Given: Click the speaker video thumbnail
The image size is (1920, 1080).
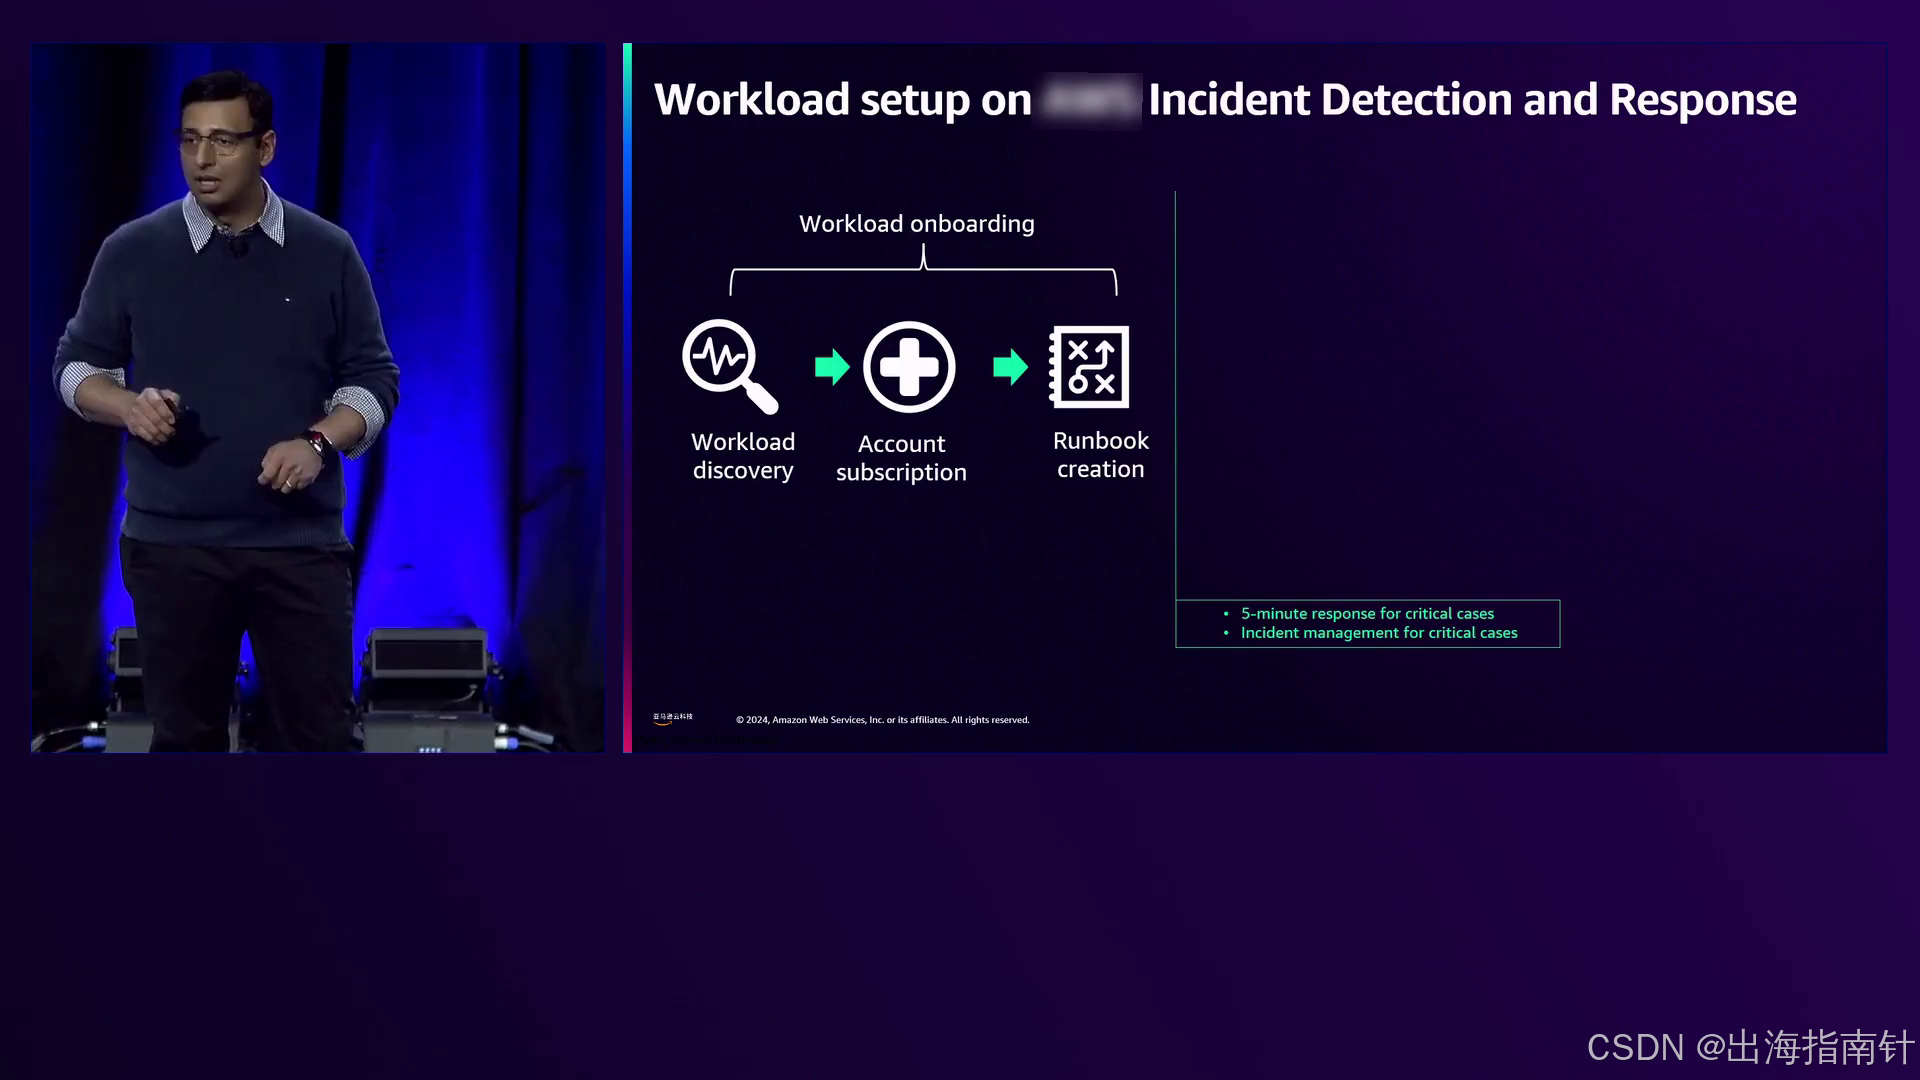Looking at the screenshot, I should 317,398.
